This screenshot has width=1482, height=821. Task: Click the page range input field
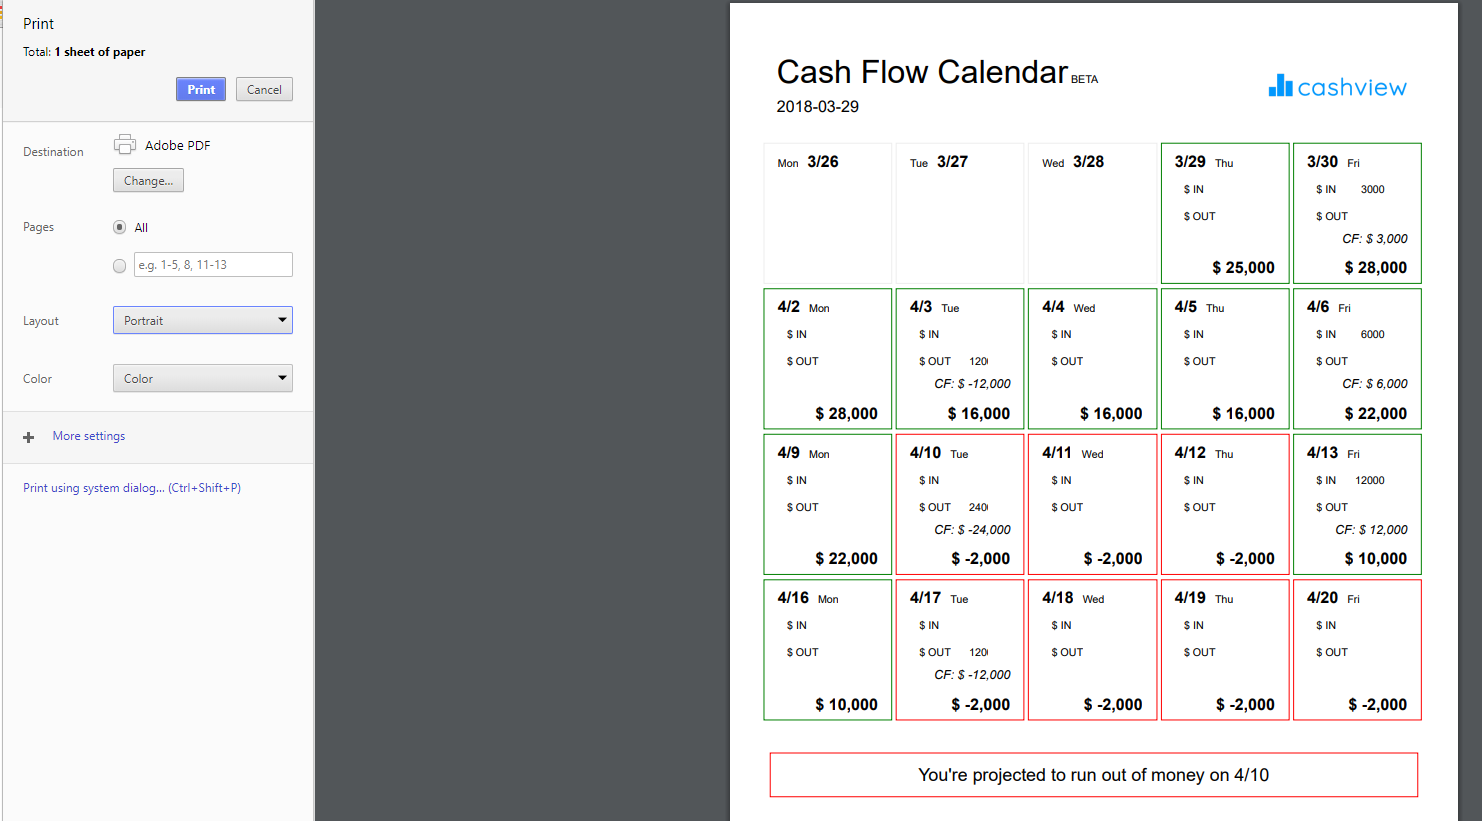[212, 264]
